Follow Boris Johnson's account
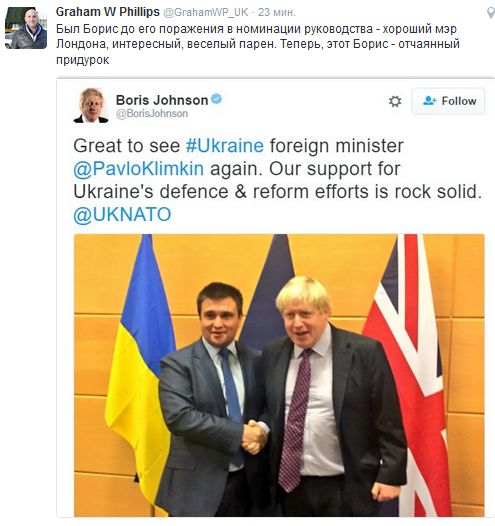Viewport: 495px width, 526px height. pos(448,101)
